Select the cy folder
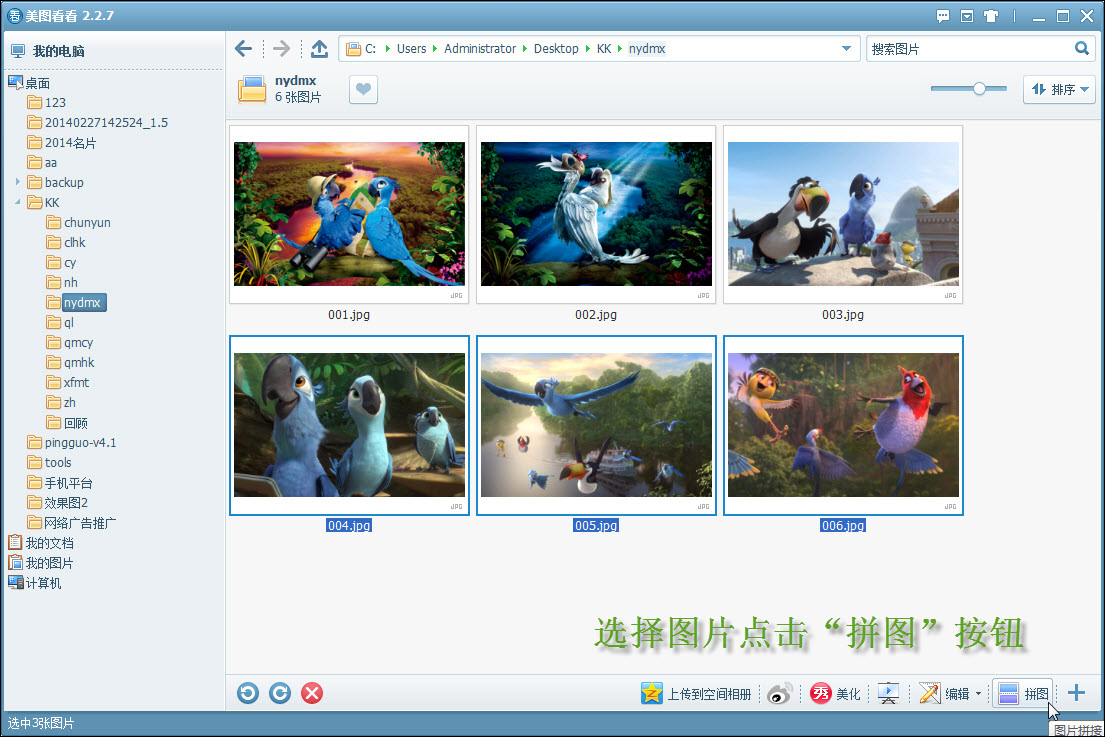 click(x=69, y=263)
